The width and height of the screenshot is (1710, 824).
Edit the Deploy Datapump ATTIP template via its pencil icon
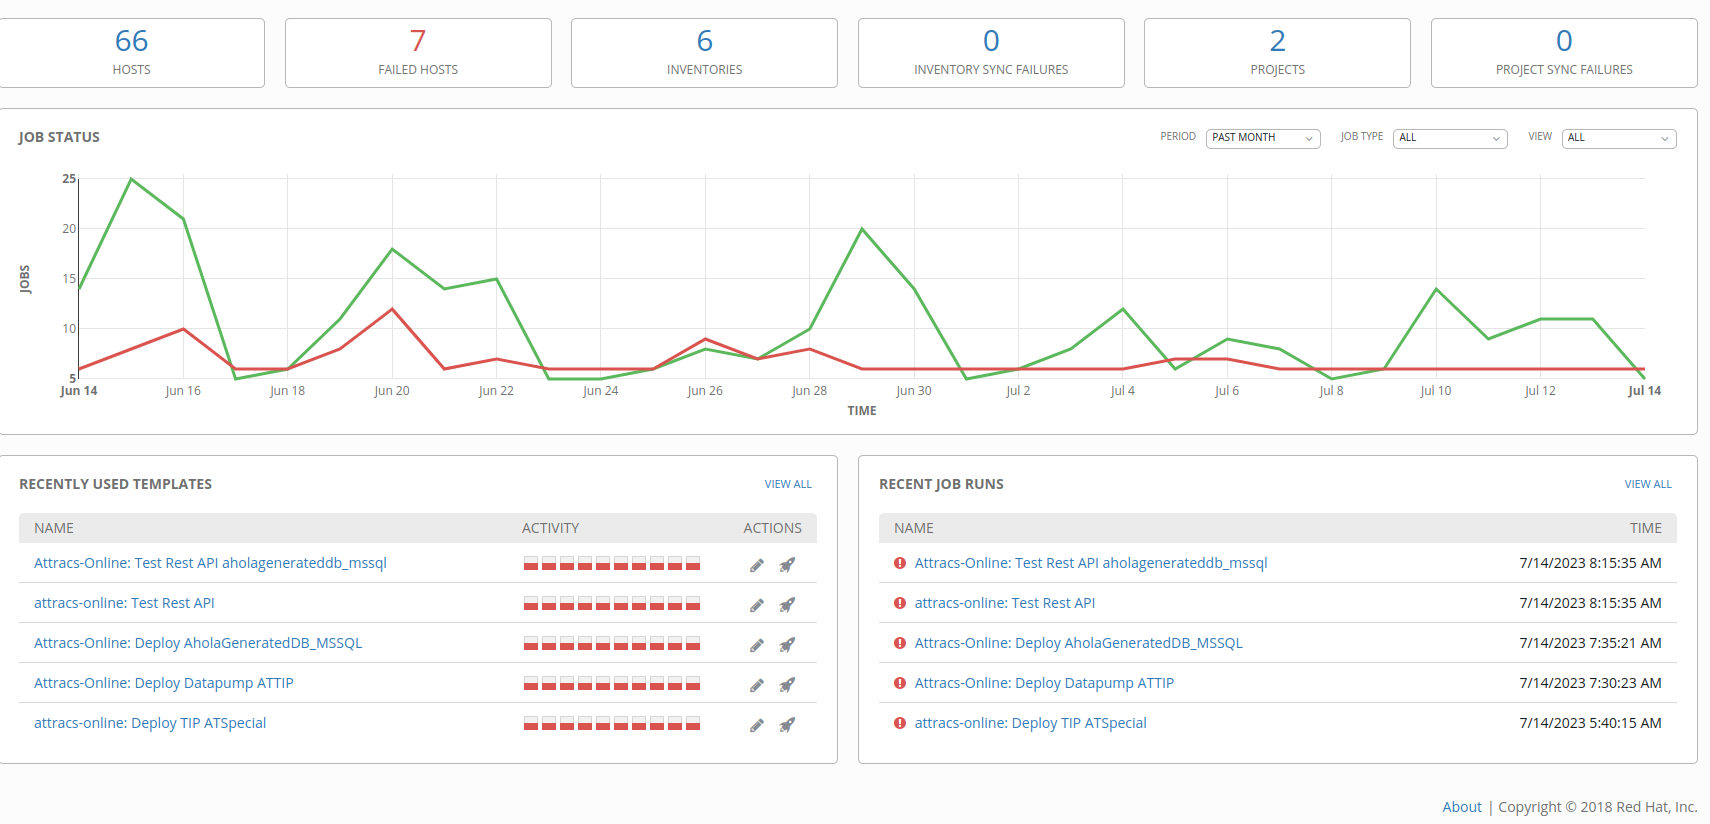click(757, 685)
